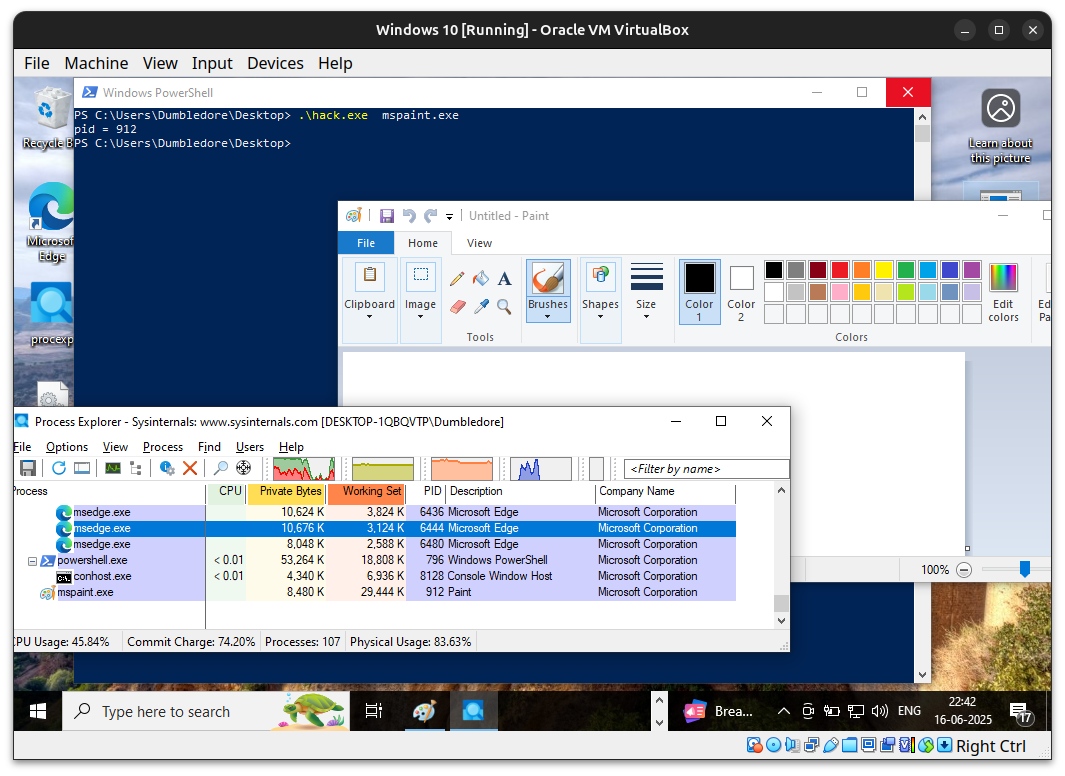This screenshot has height=776, width=1065.
Task: Open the Find menu in Process Explorer
Action: point(209,447)
